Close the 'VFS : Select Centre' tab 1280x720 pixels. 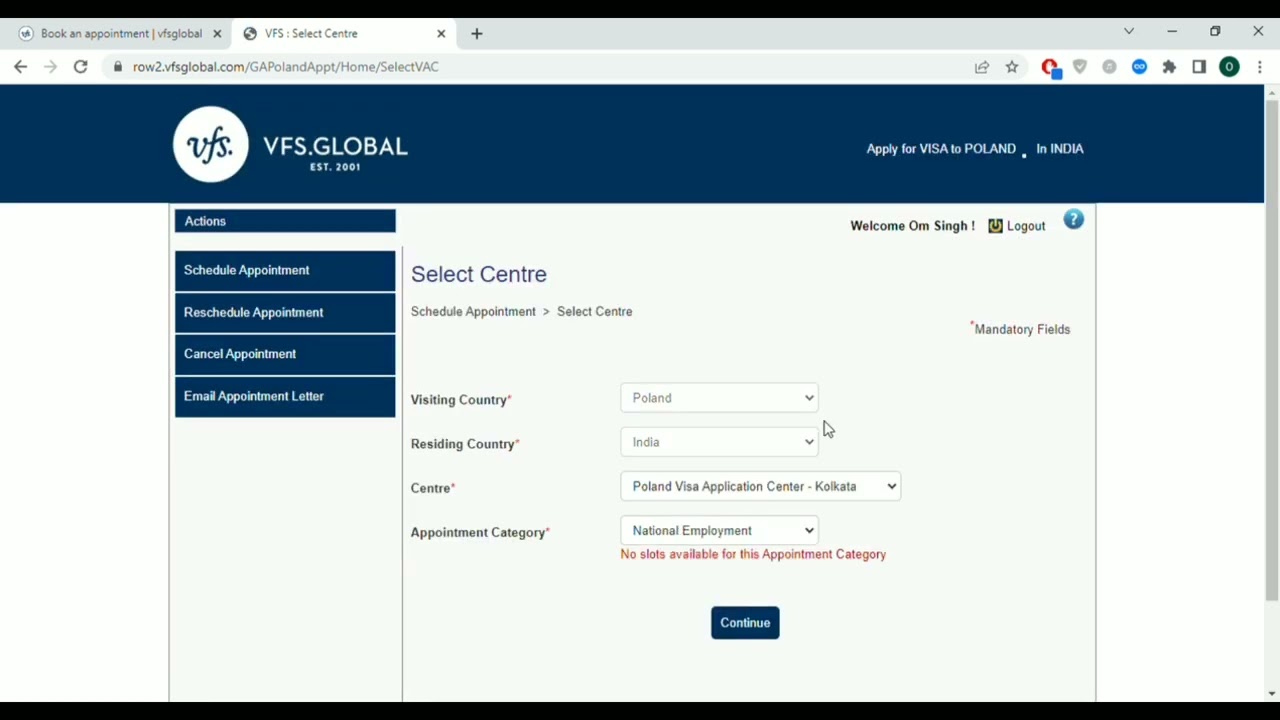[441, 33]
